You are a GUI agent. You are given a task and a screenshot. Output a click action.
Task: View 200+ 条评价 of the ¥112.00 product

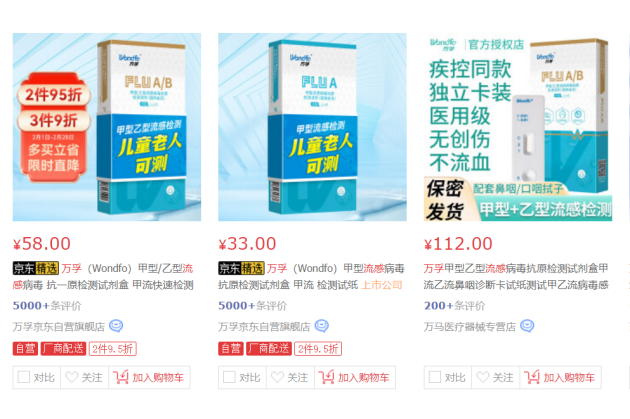[x=454, y=306]
